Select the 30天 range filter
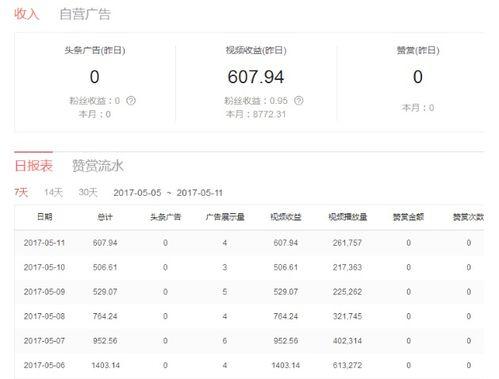This screenshot has height=379, width=499. pyautogui.click(x=88, y=192)
